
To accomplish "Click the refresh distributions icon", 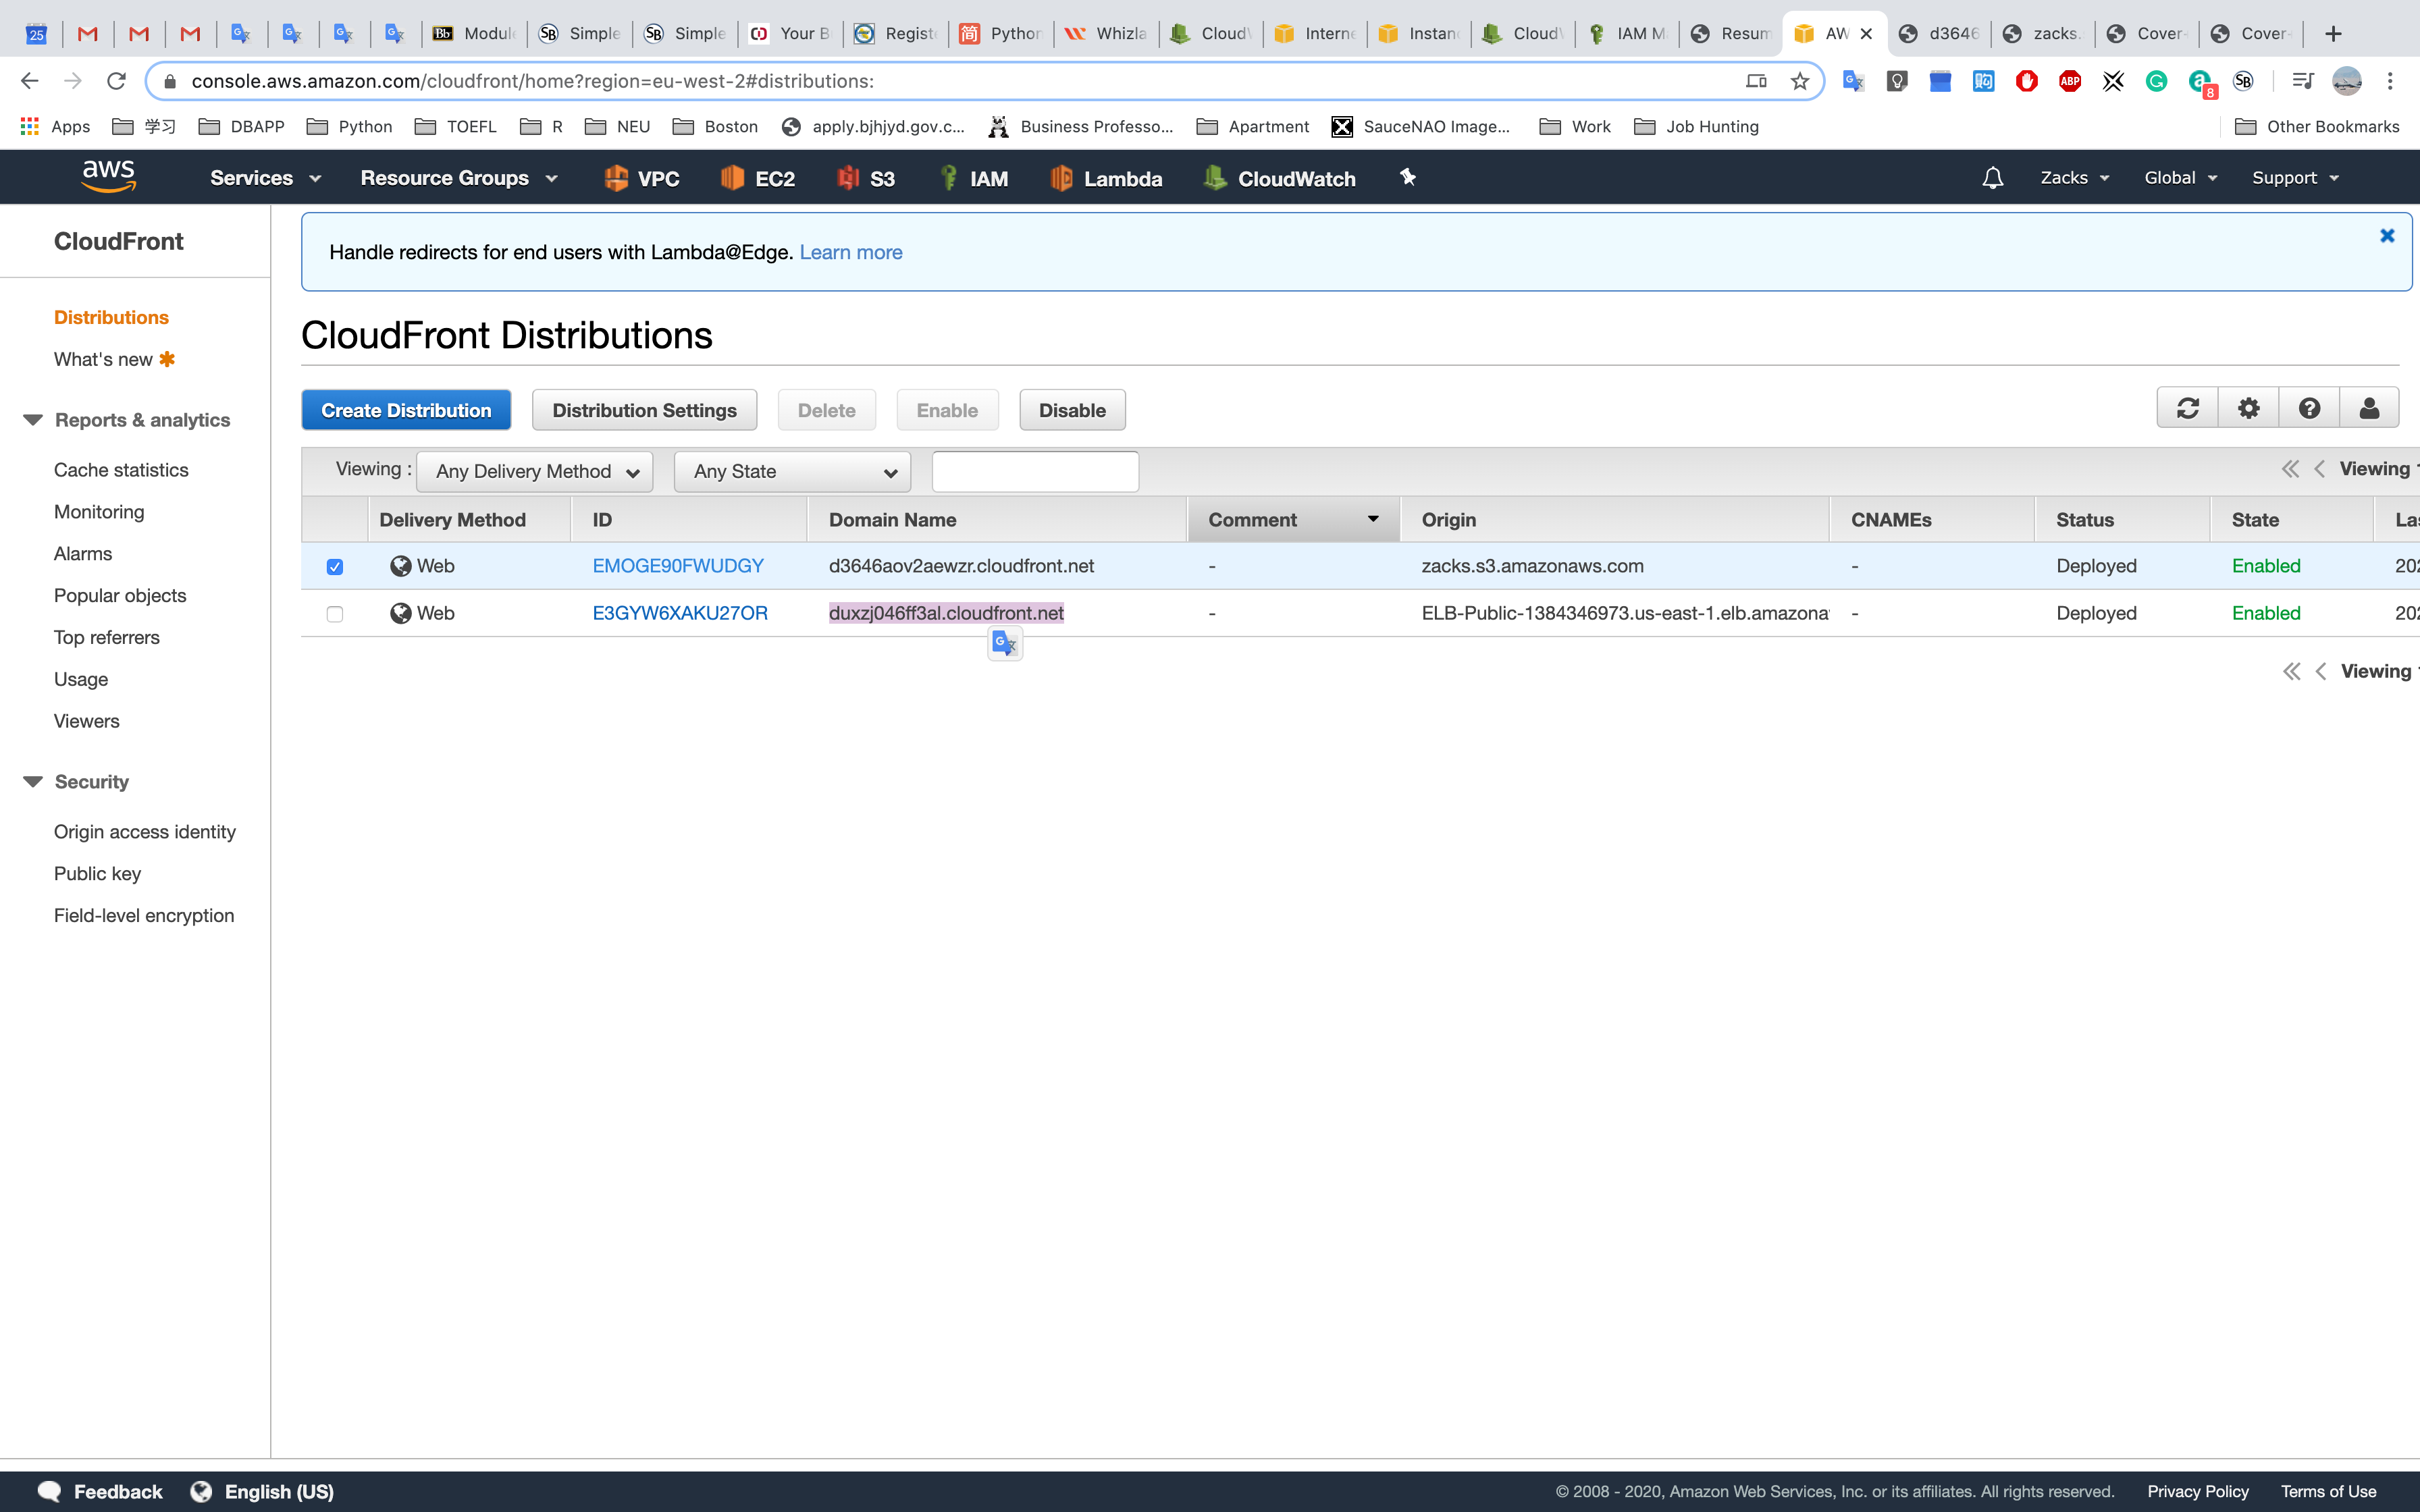I will pyautogui.click(x=2187, y=408).
